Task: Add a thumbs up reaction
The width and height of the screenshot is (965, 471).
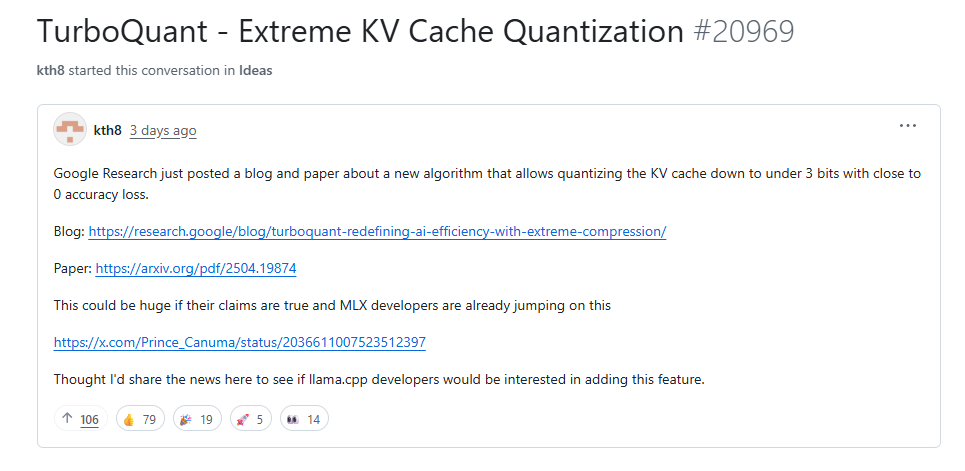Action: coord(139,419)
